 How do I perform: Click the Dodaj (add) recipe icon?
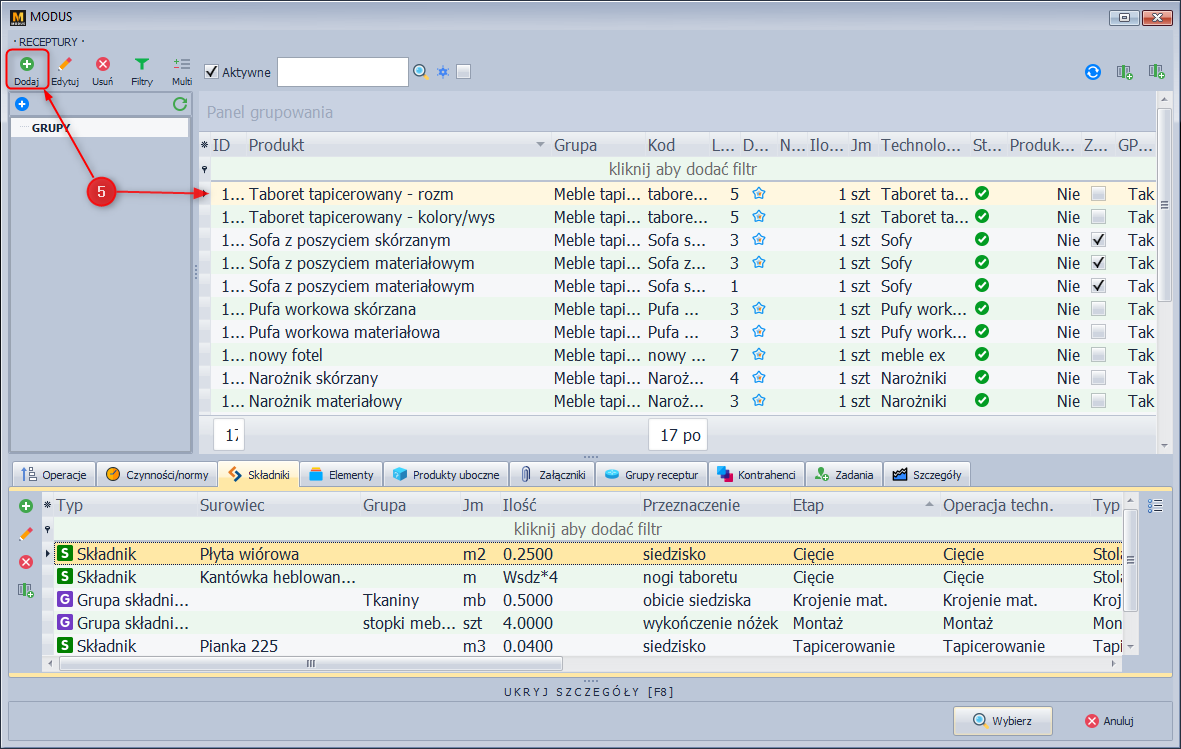(x=27, y=65)
